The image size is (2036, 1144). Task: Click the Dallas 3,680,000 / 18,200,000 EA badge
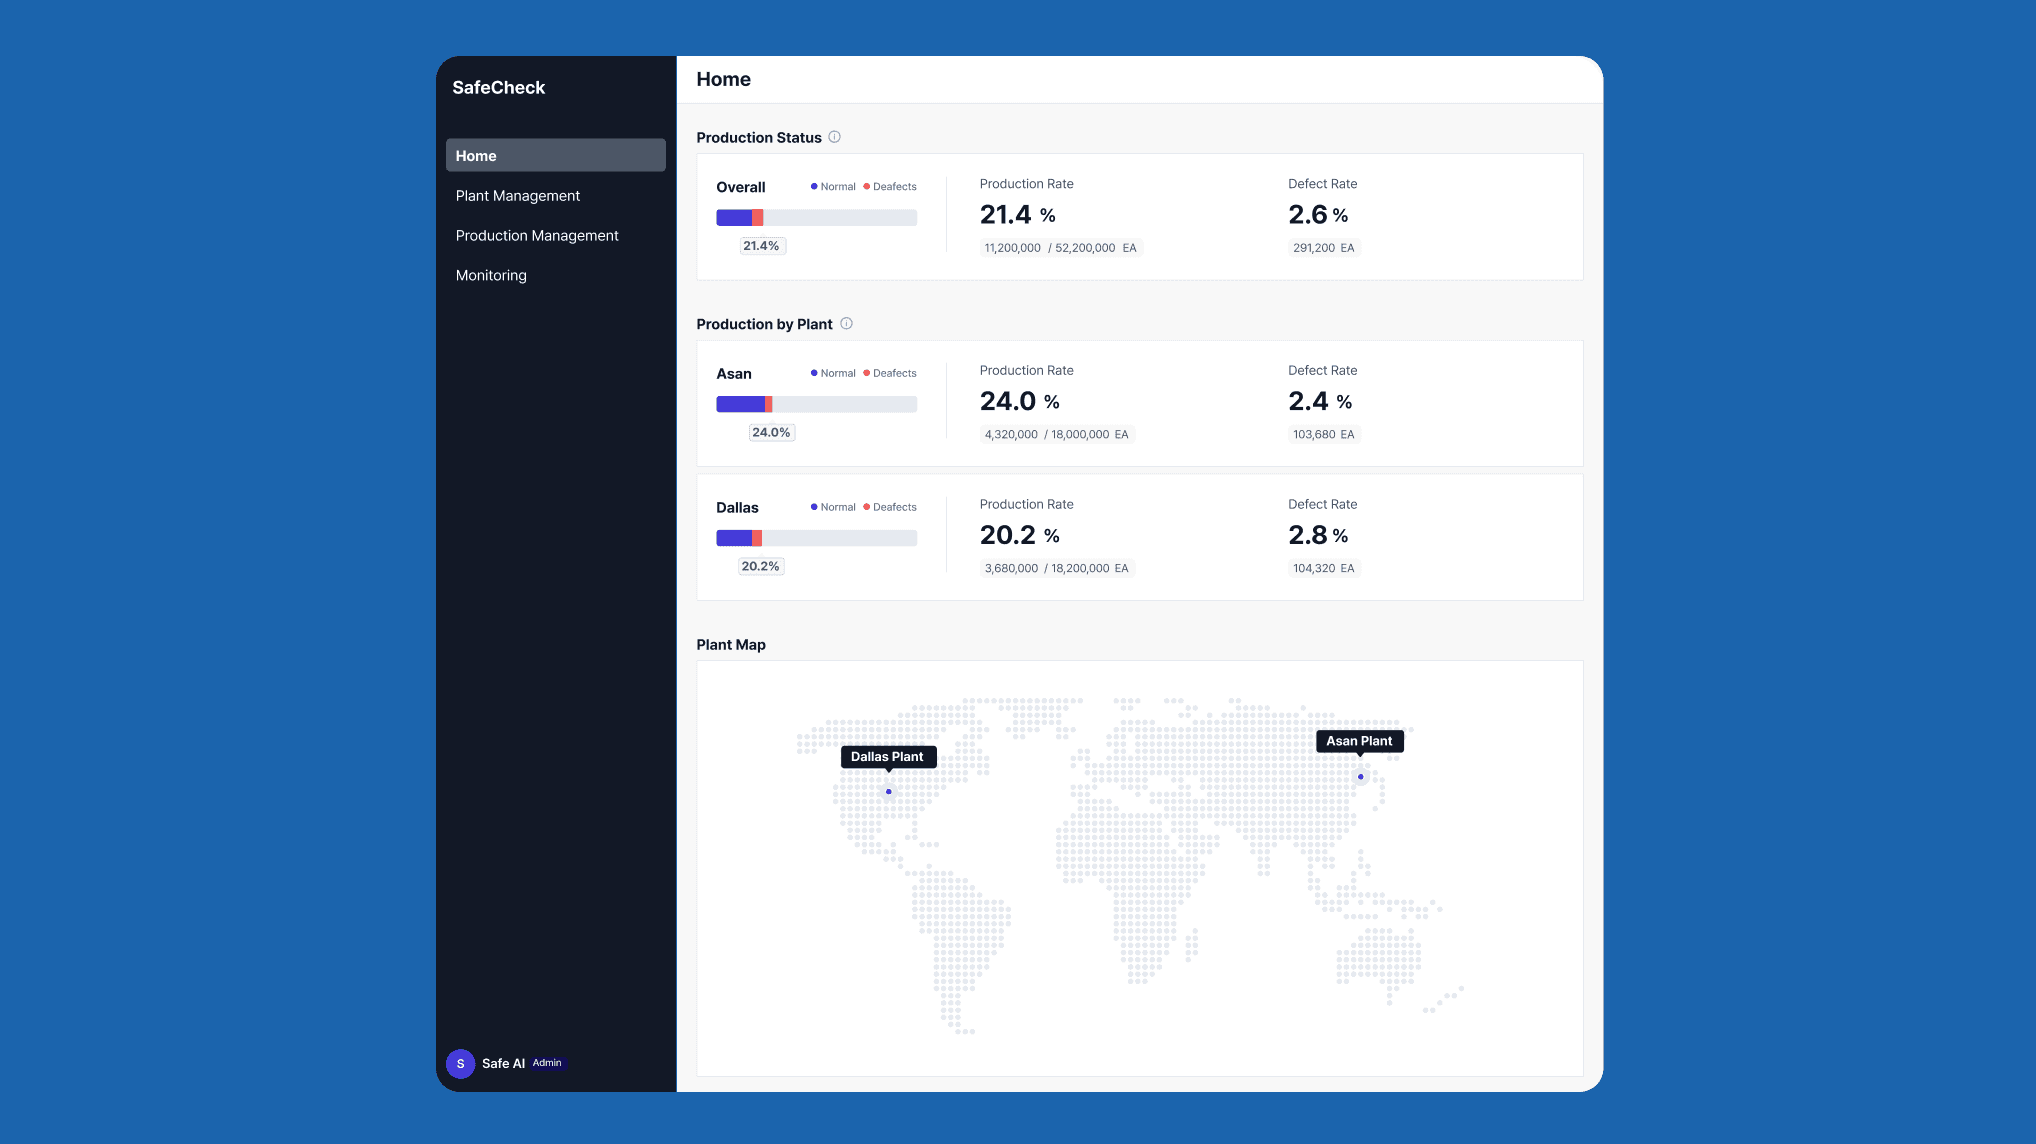(1056, 568)
